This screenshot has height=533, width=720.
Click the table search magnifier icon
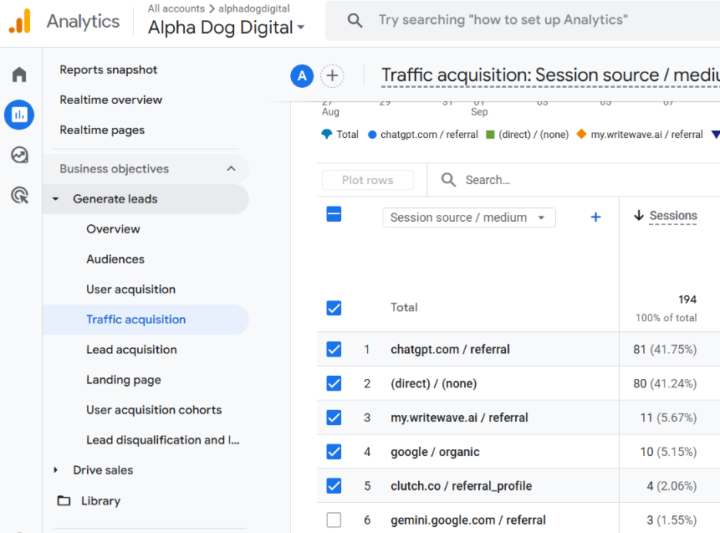click(448, 180)
